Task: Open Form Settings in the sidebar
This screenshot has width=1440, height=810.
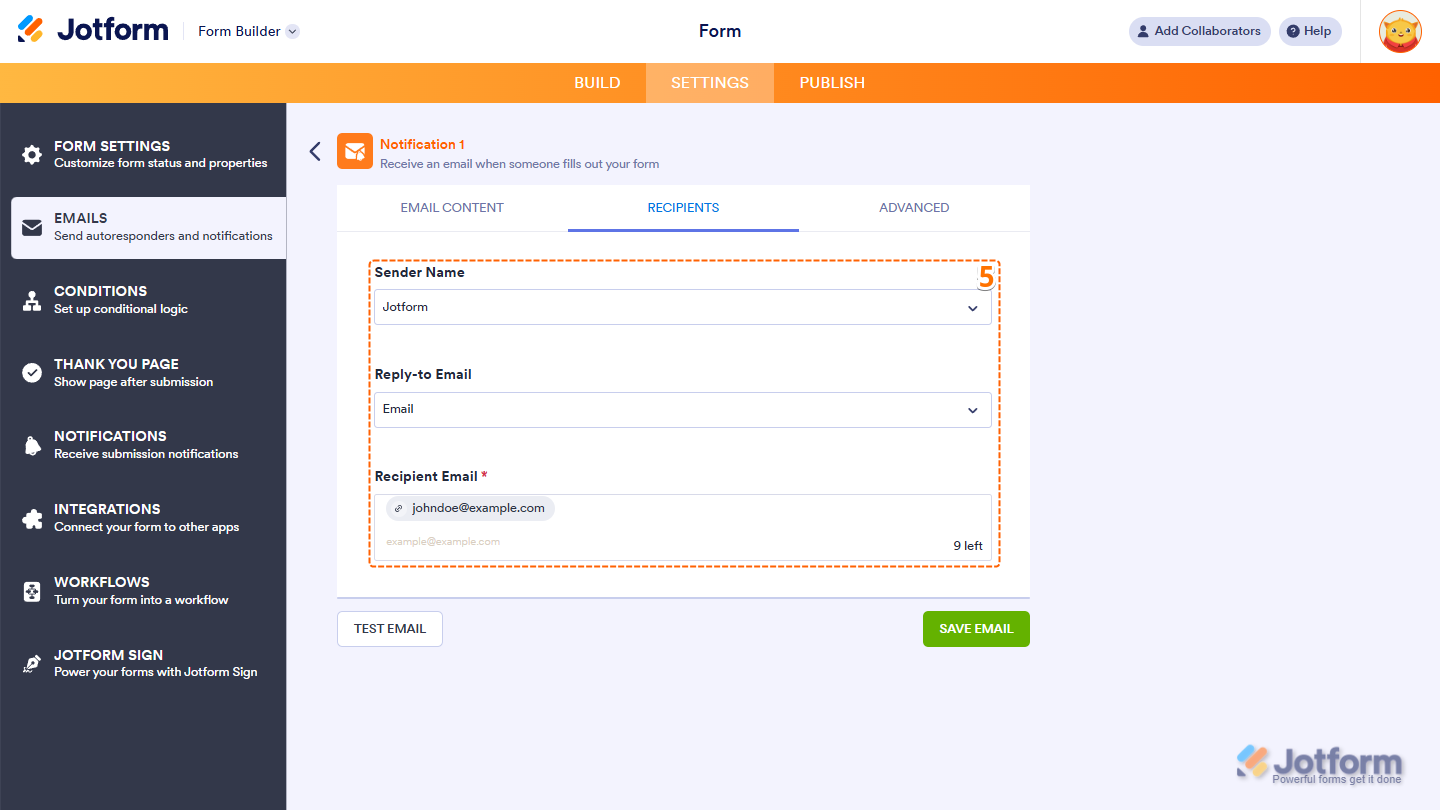Action: [x=112, y=152]
